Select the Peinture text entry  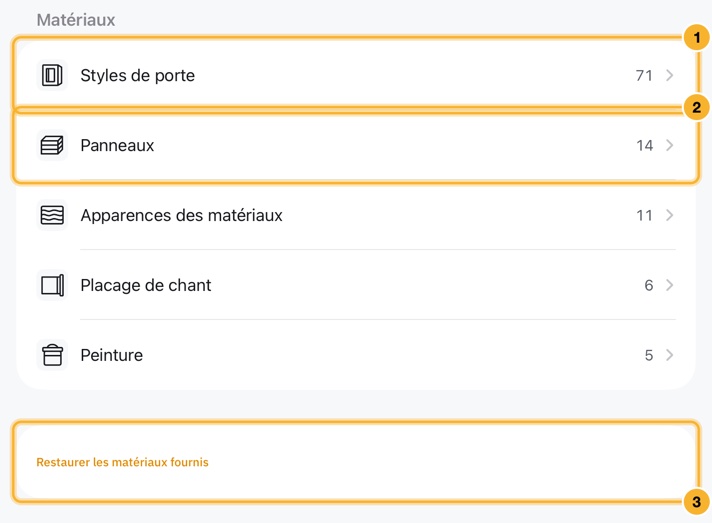click(112, 355)
